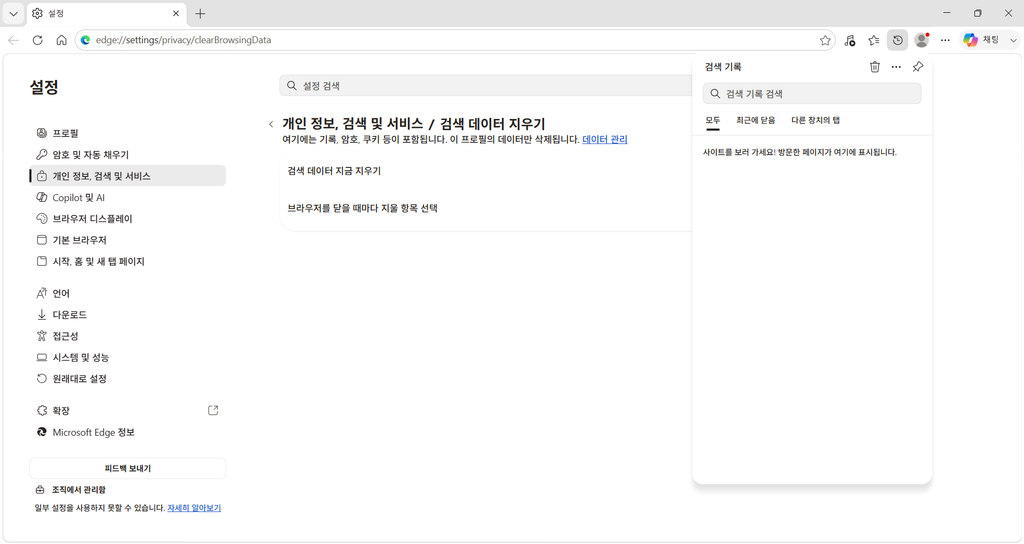Open Microsoft Edge 정보 page
The width and height of the screenshot is (1024, 544).
pyautogui.click(x=128, y=432)
